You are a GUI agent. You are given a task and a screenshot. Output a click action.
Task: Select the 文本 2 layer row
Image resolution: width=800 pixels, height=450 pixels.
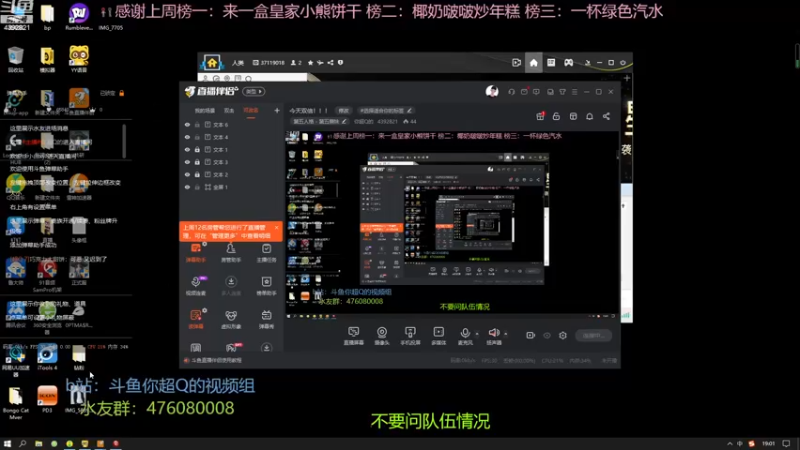point(232,174)
